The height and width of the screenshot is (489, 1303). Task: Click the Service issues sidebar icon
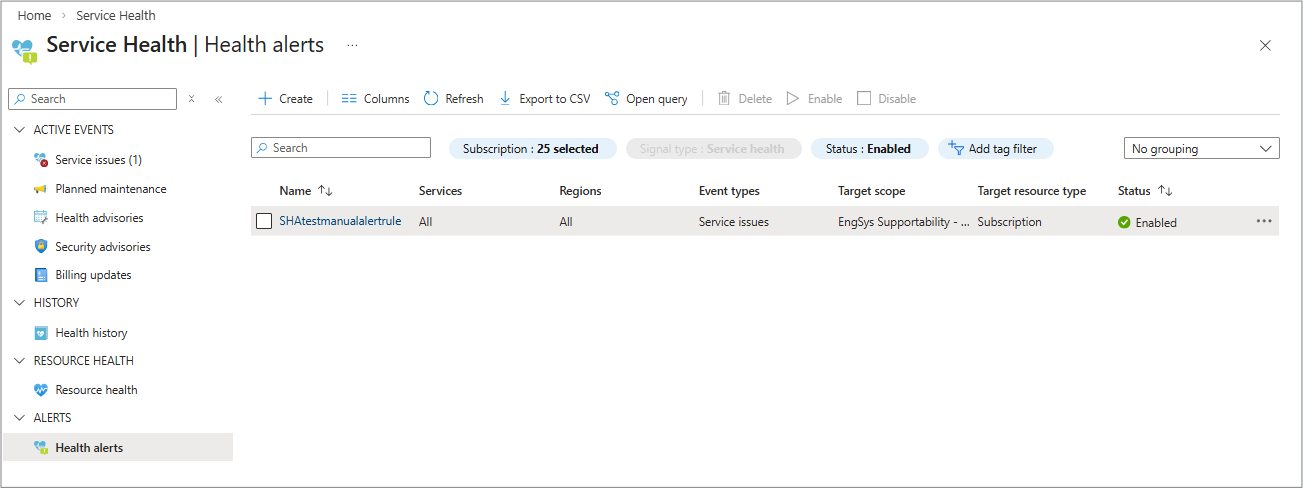[41, 160]
